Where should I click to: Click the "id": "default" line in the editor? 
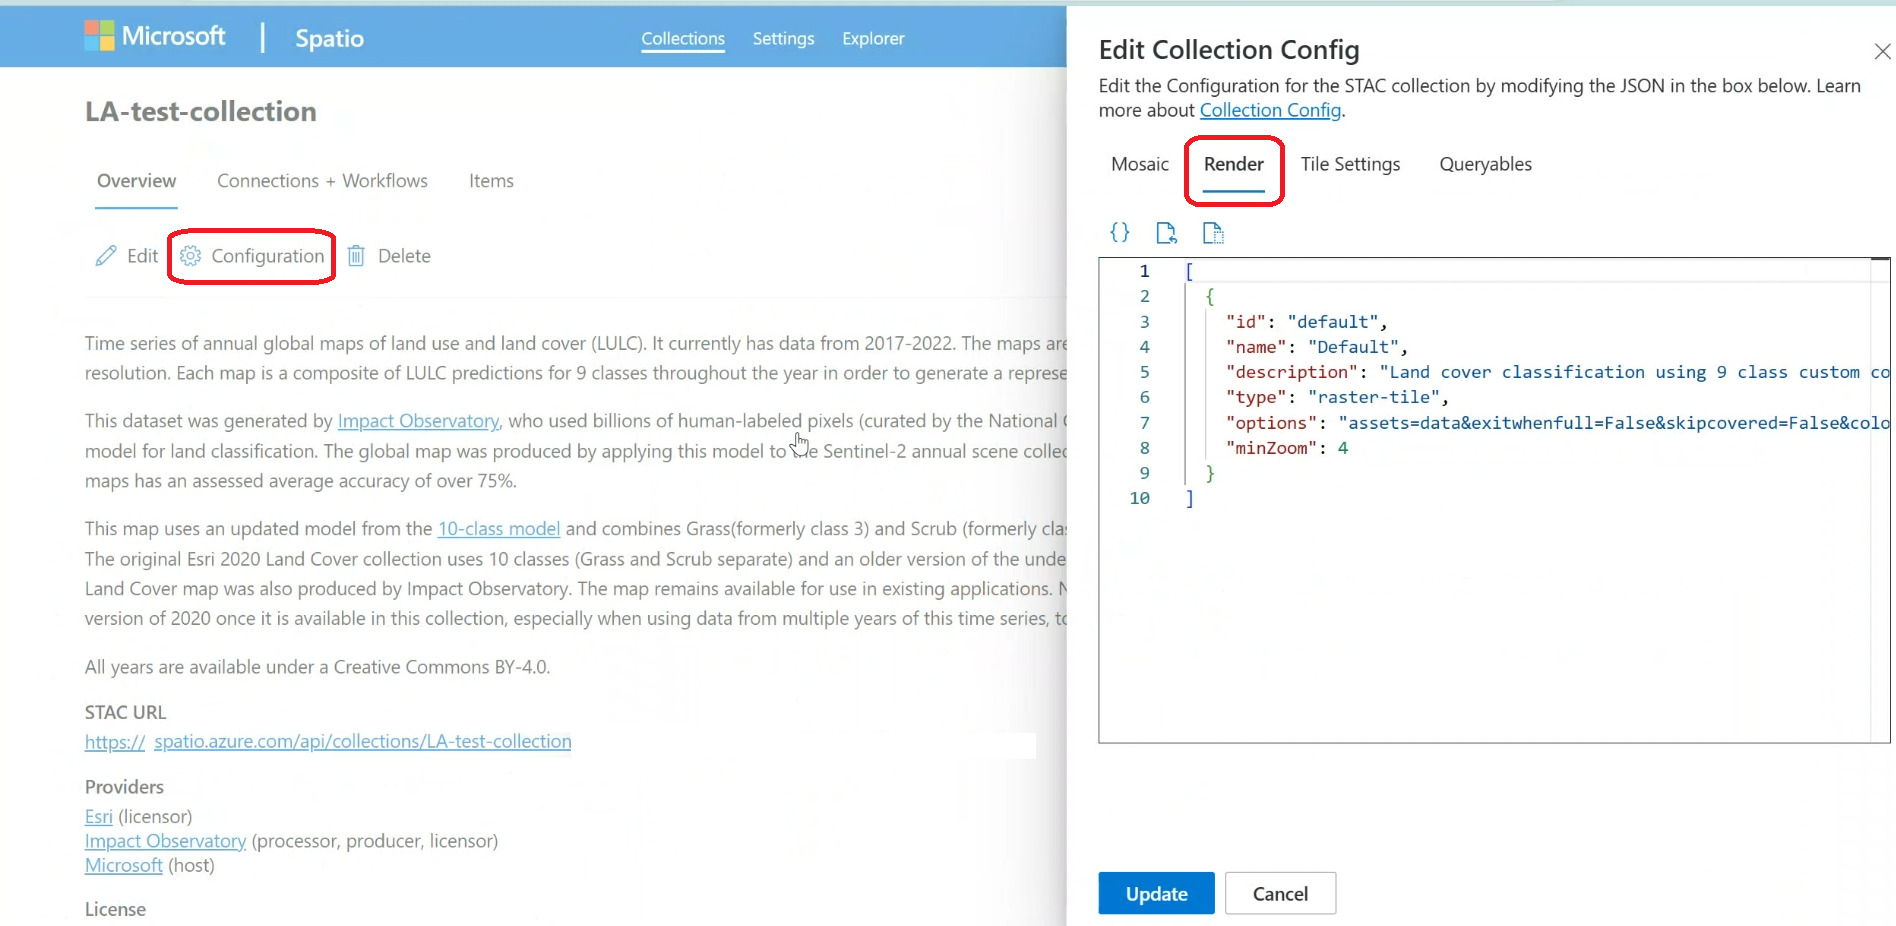click(x=1306, y=322)
